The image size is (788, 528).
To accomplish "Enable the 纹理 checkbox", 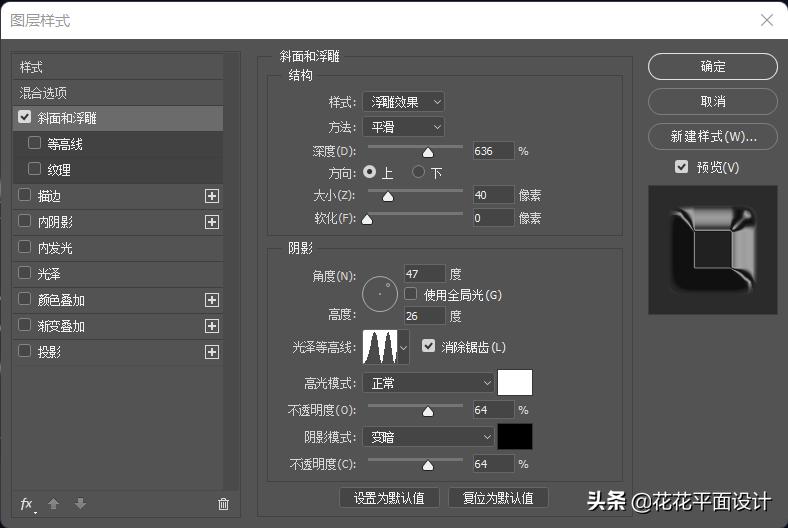I will tap(34, 169).
